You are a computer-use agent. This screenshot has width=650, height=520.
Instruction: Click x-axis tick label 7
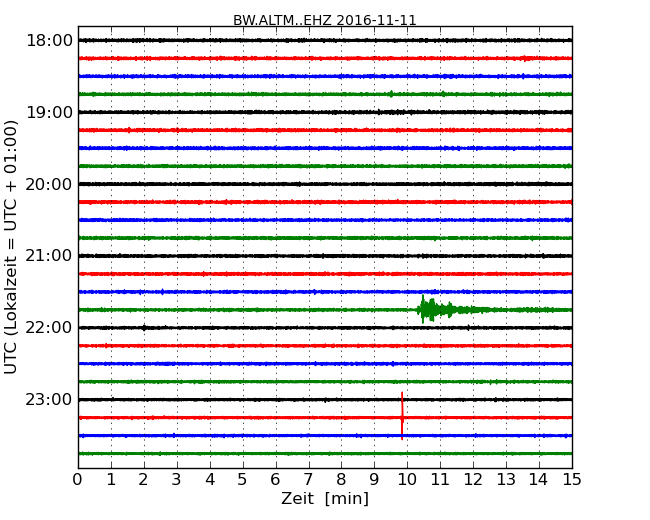click(x=308, y=480)
